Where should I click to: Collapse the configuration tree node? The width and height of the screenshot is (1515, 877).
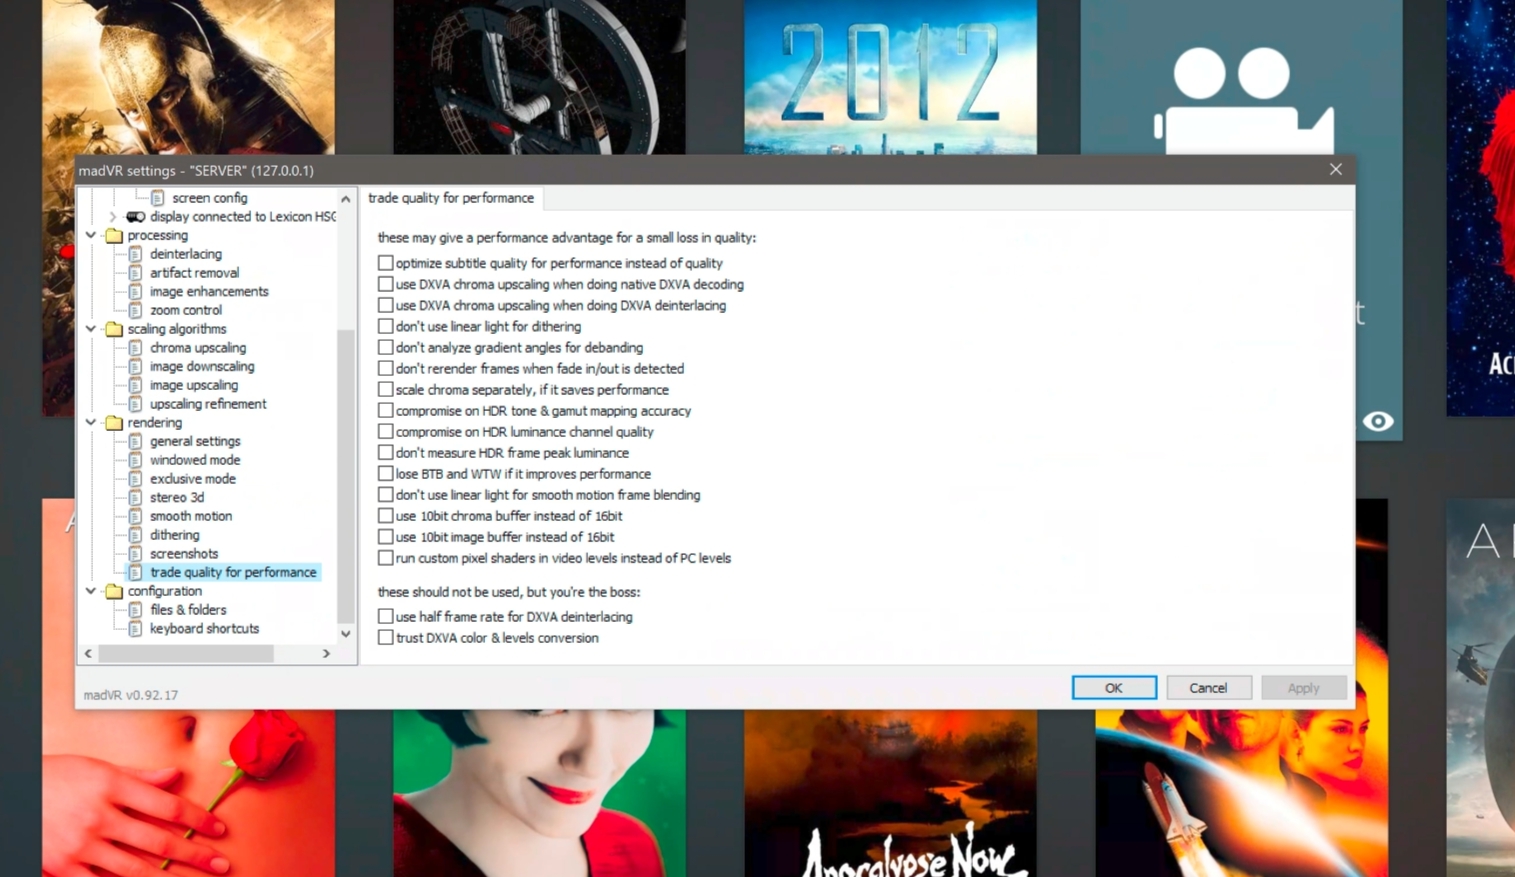point(91,591)
